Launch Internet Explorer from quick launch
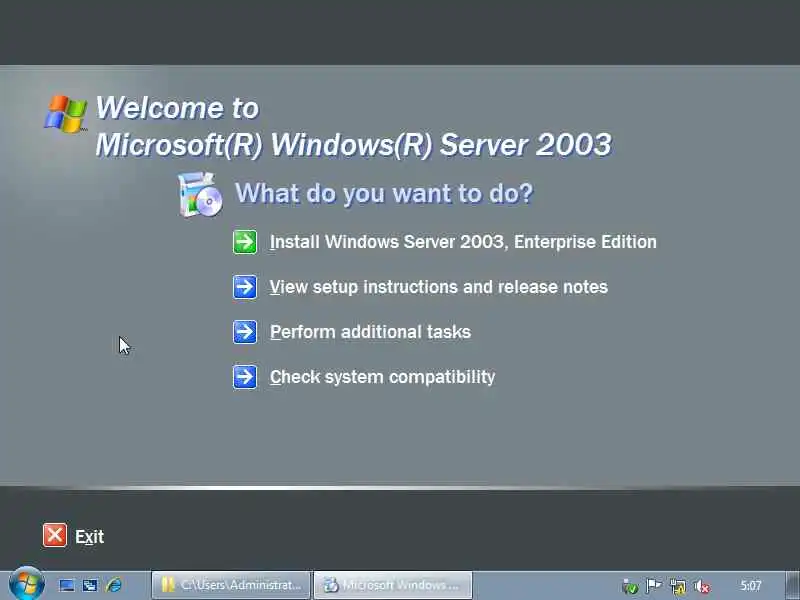The height and width of the screenshot is (600, 800). tap(114, 585)
